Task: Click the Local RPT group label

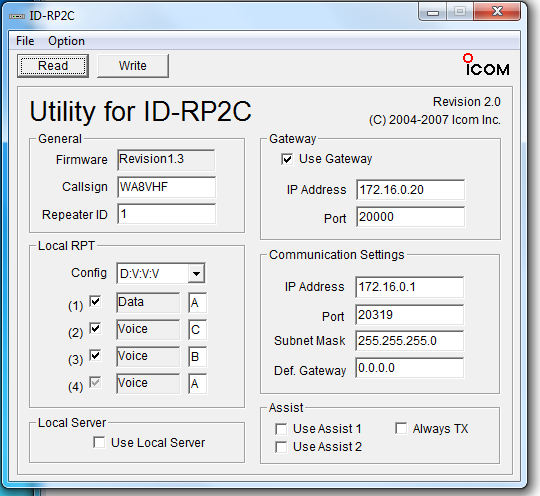Action: (66, 246)
